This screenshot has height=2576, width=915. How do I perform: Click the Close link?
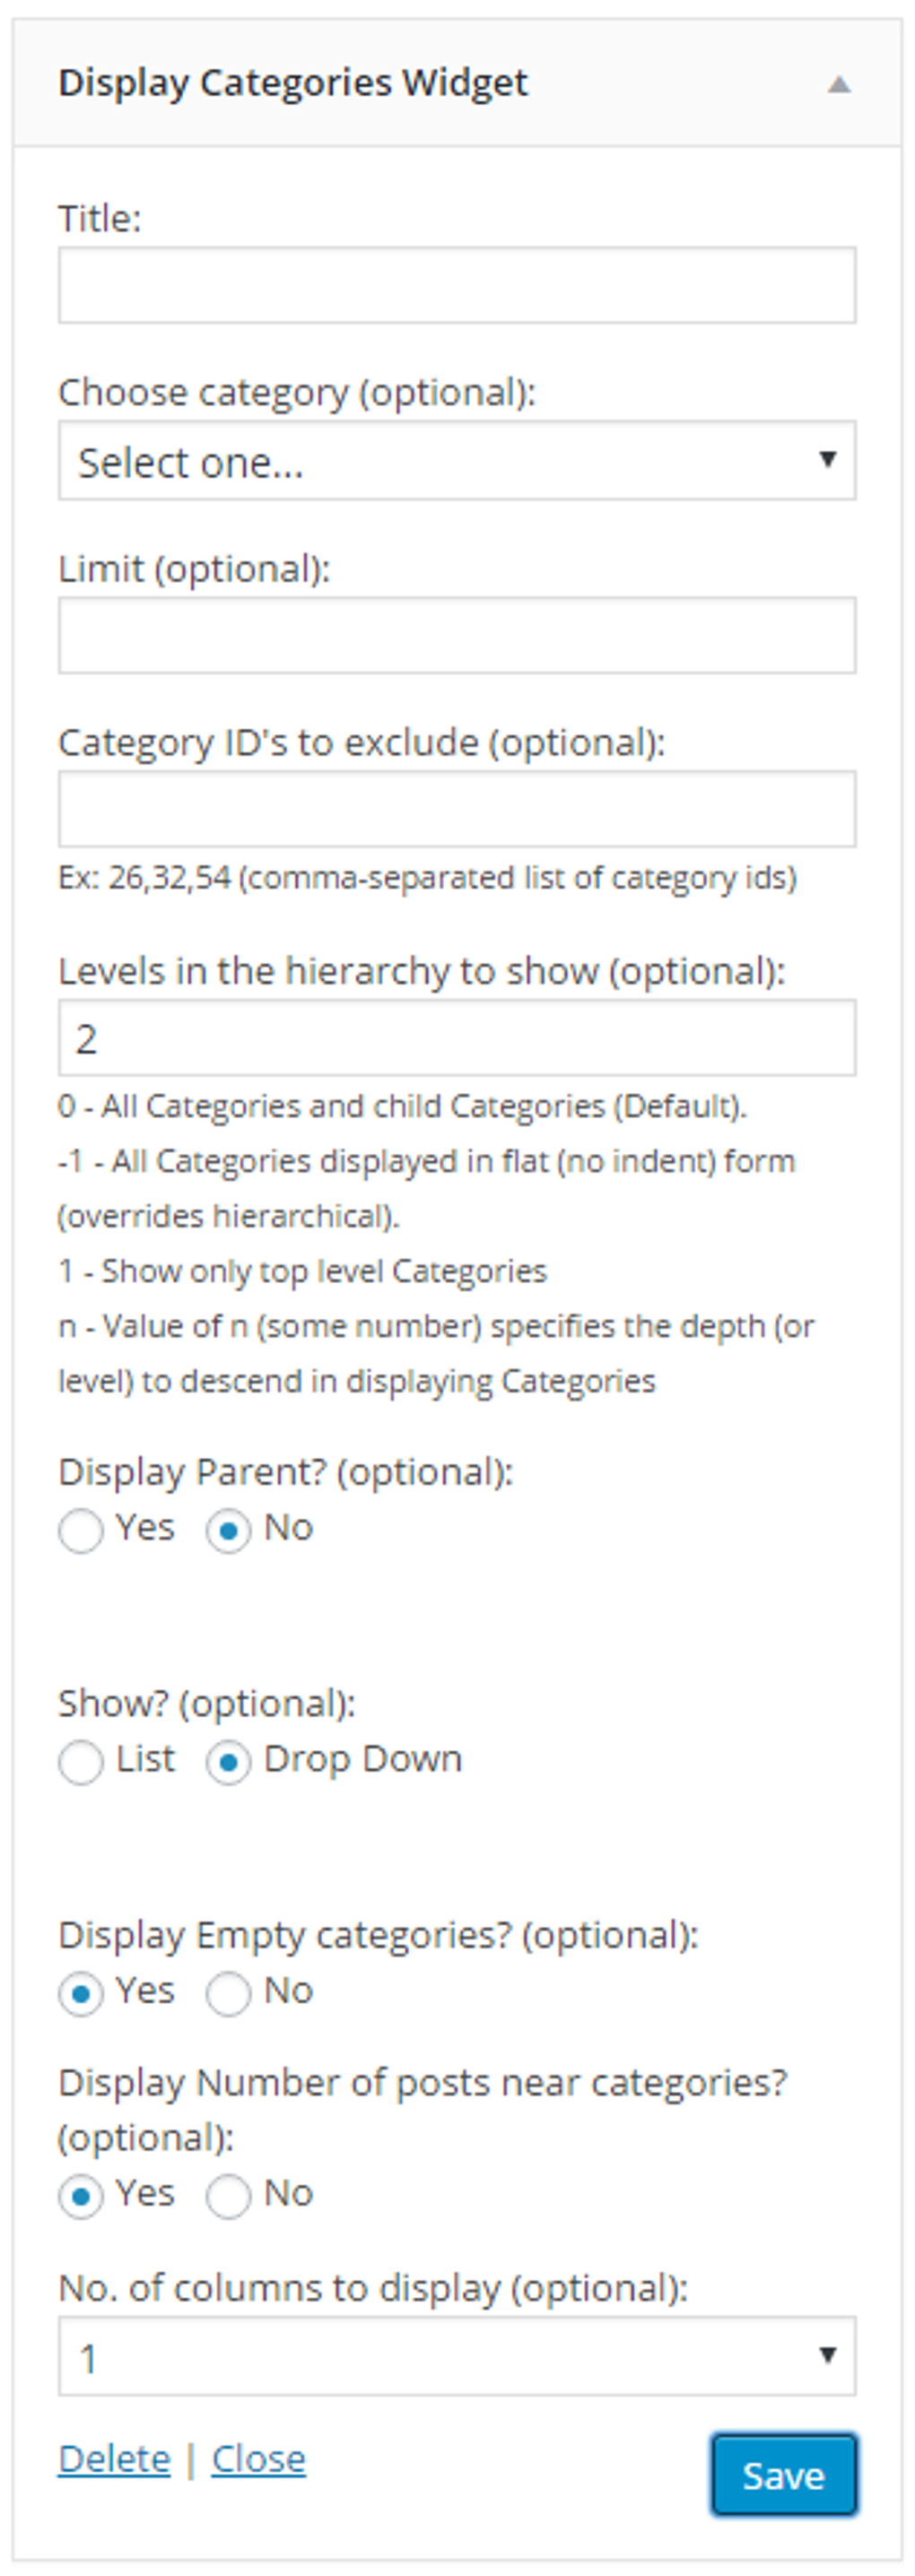(259, 2460)
